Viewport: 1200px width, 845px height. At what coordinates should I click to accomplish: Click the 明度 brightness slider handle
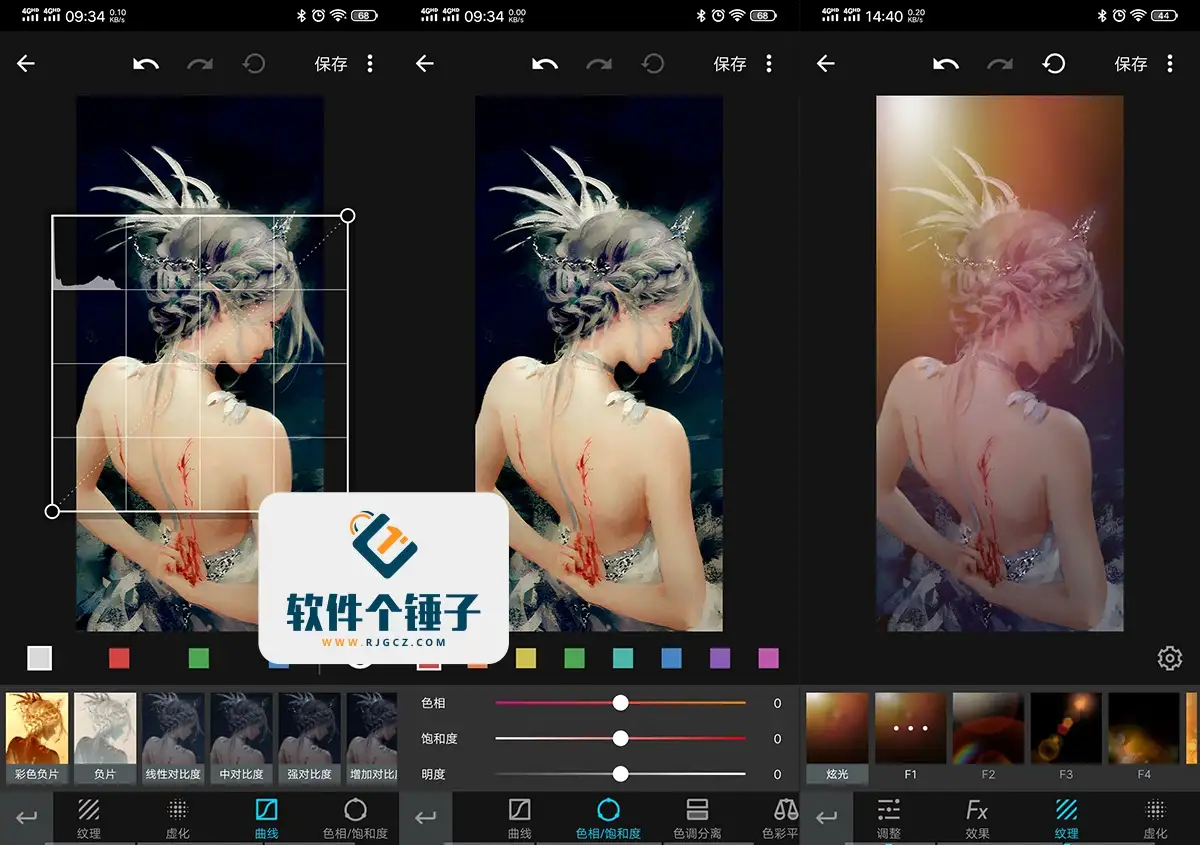tap(620, 774)
